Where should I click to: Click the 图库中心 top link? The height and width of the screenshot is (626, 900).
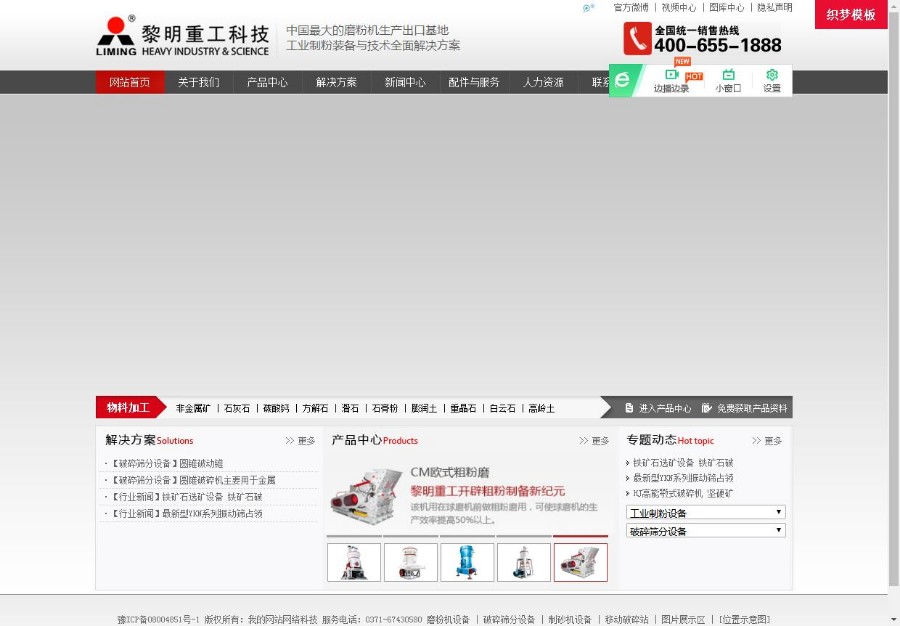click(x=727, y=7)
